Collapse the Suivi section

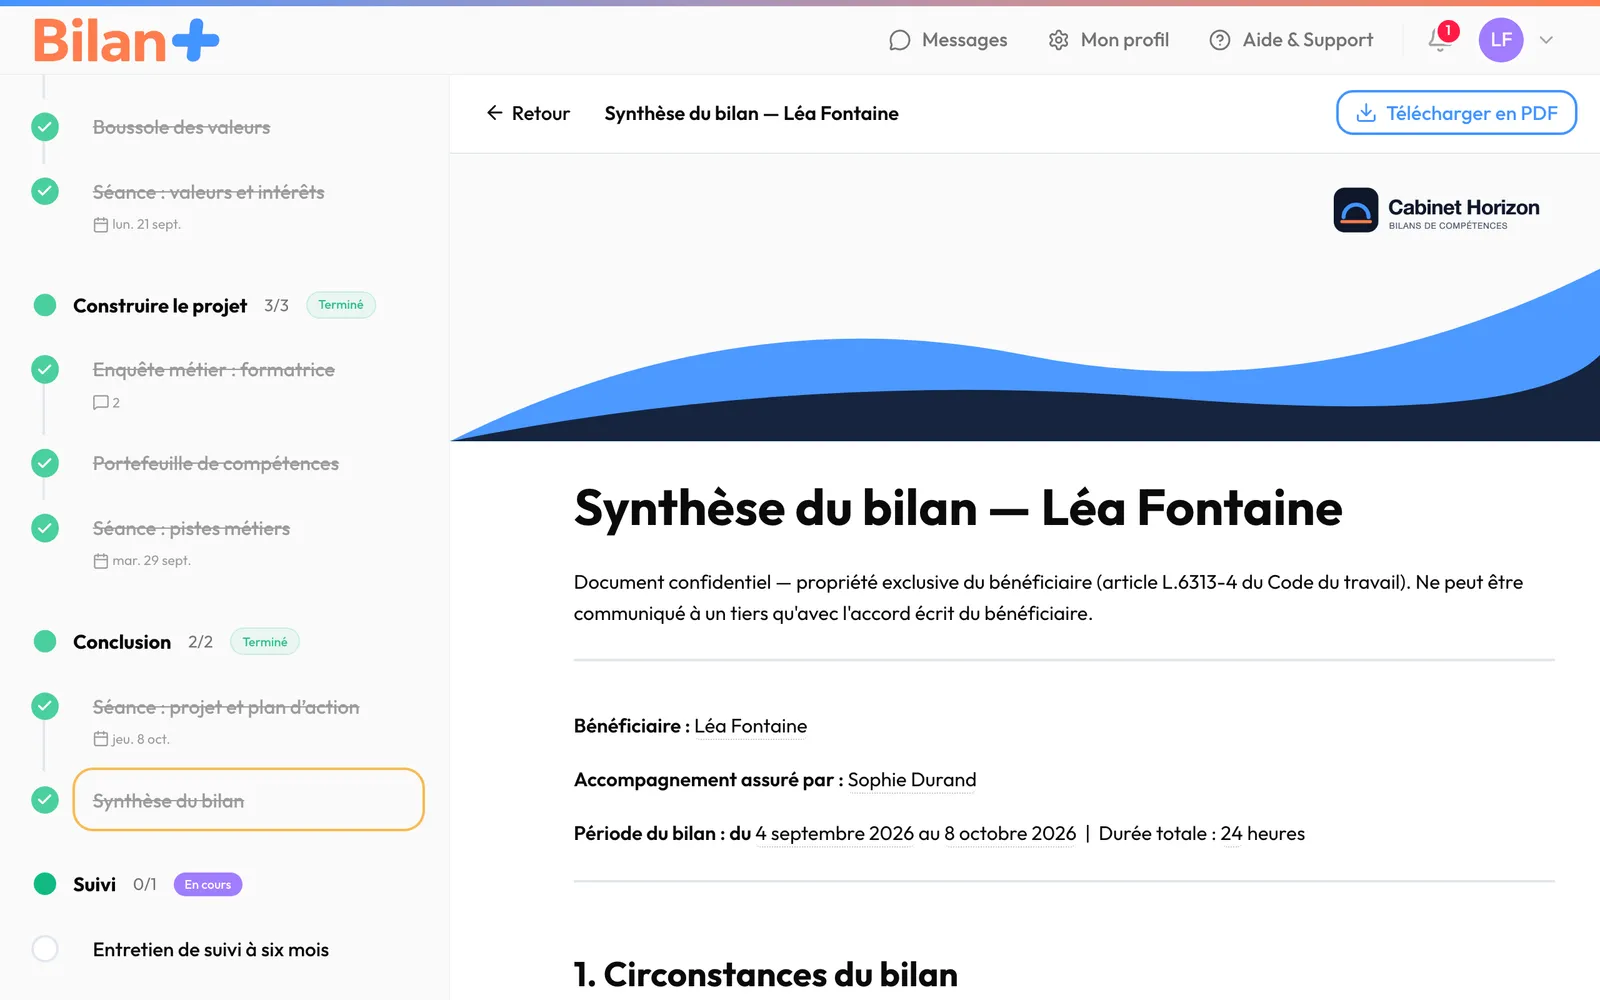pyautogui.click(x=94, y=885)
